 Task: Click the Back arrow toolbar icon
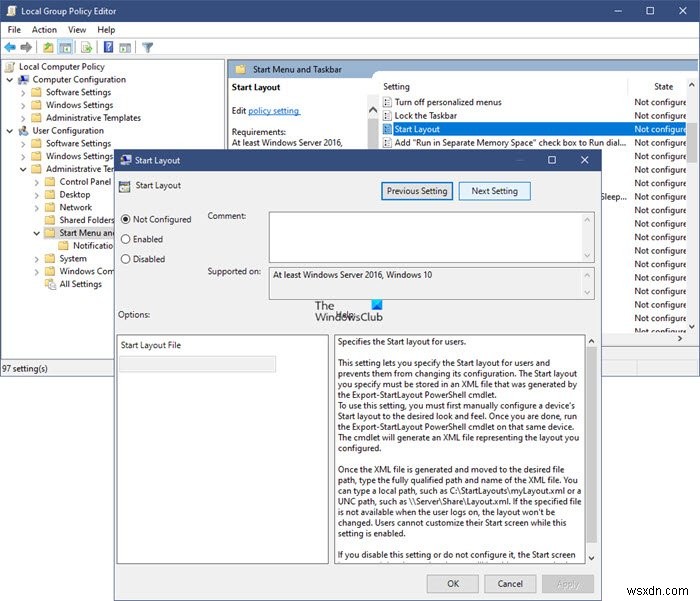pos(12,47)
